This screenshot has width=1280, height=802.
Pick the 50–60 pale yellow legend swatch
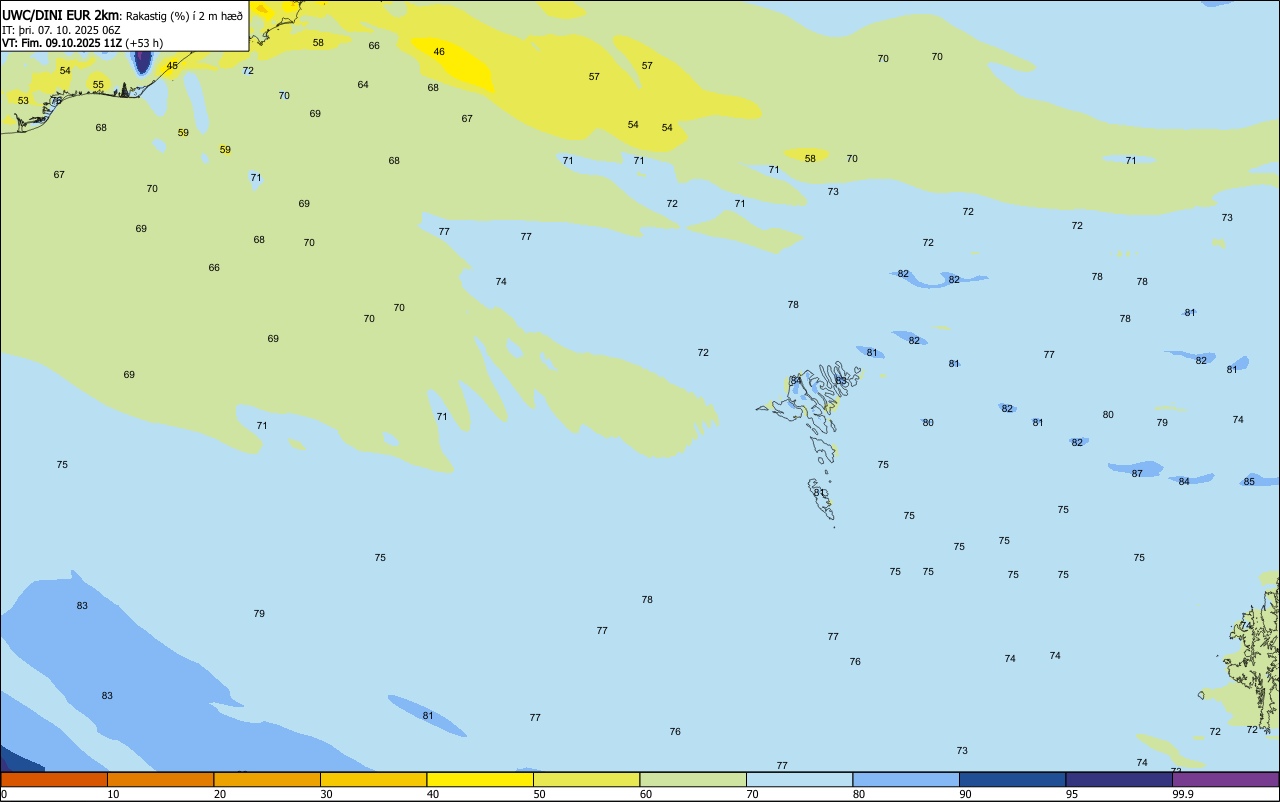coord(586,779)
